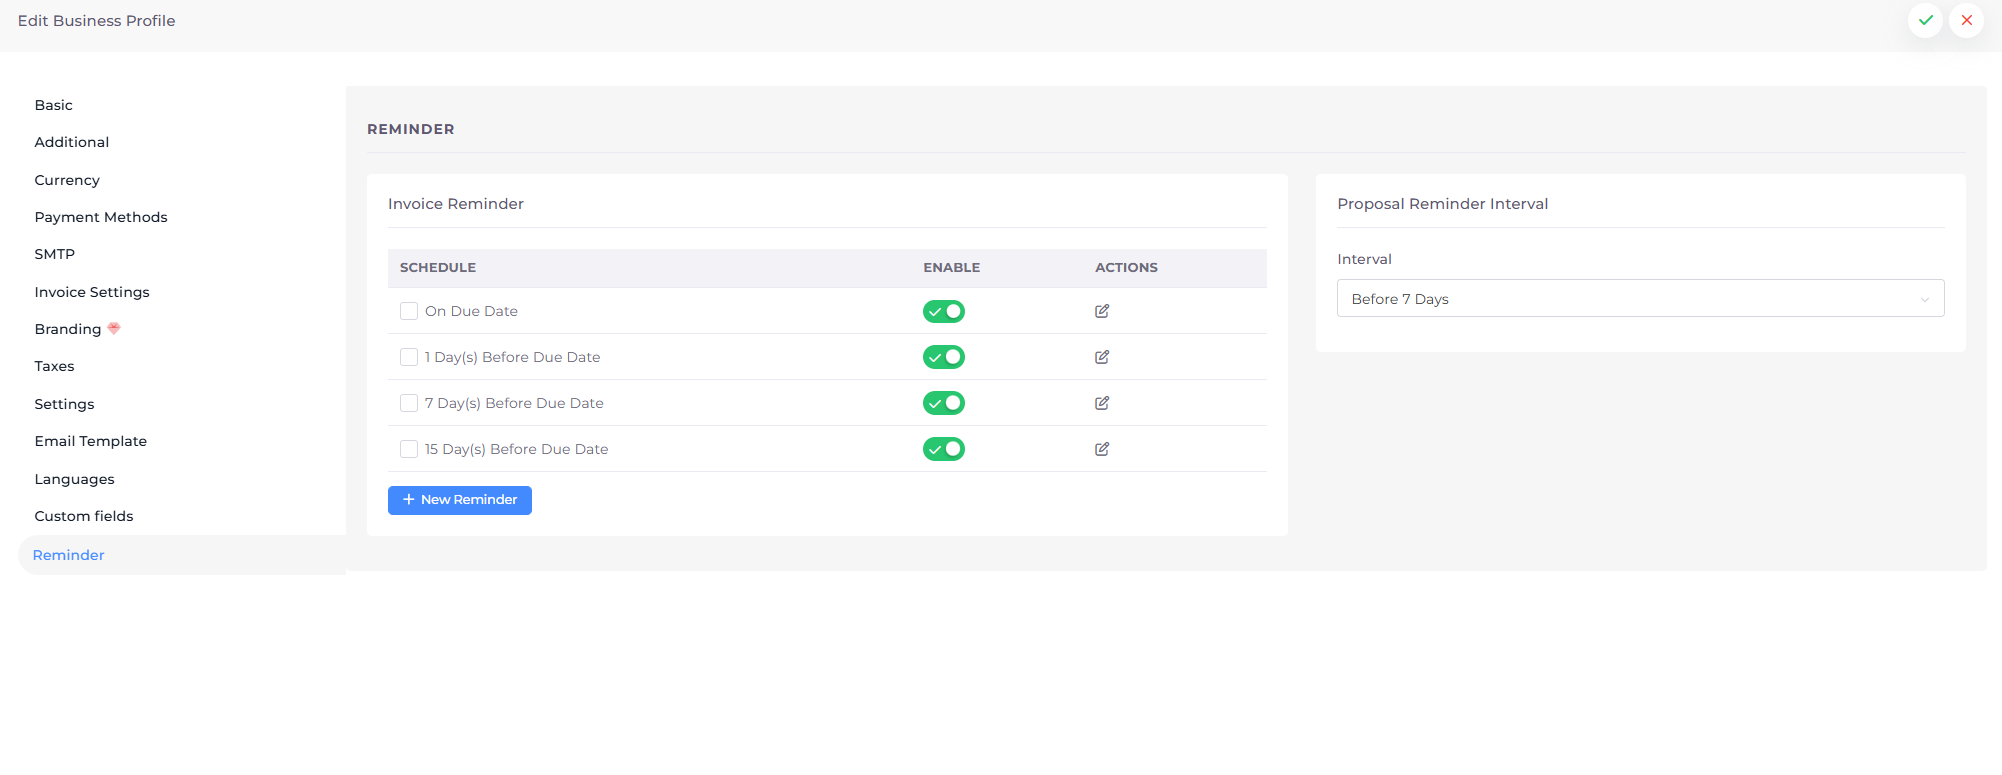Select the On Due Date checkbox
The height and width of the screenshot is (775, 2002).
tap(409, 311)
